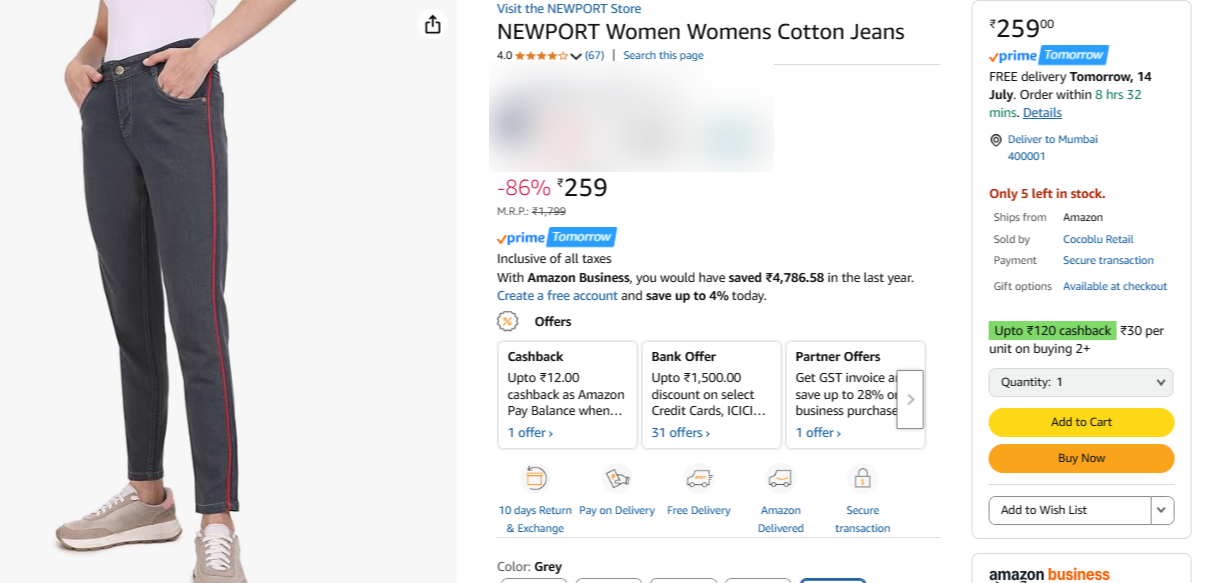The width and height of the screenshot is (1211, 583).
Task: Expand the Add to Wish List arrow
Action: (1162, 510)
